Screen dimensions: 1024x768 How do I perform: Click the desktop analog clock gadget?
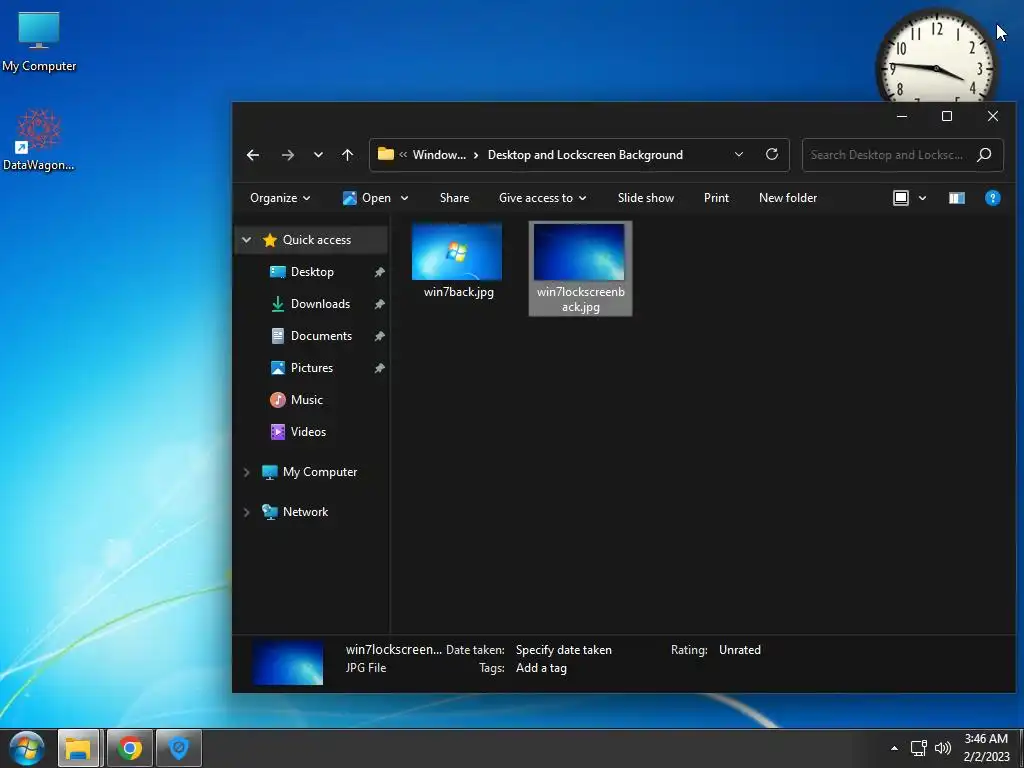coord(936,57)
